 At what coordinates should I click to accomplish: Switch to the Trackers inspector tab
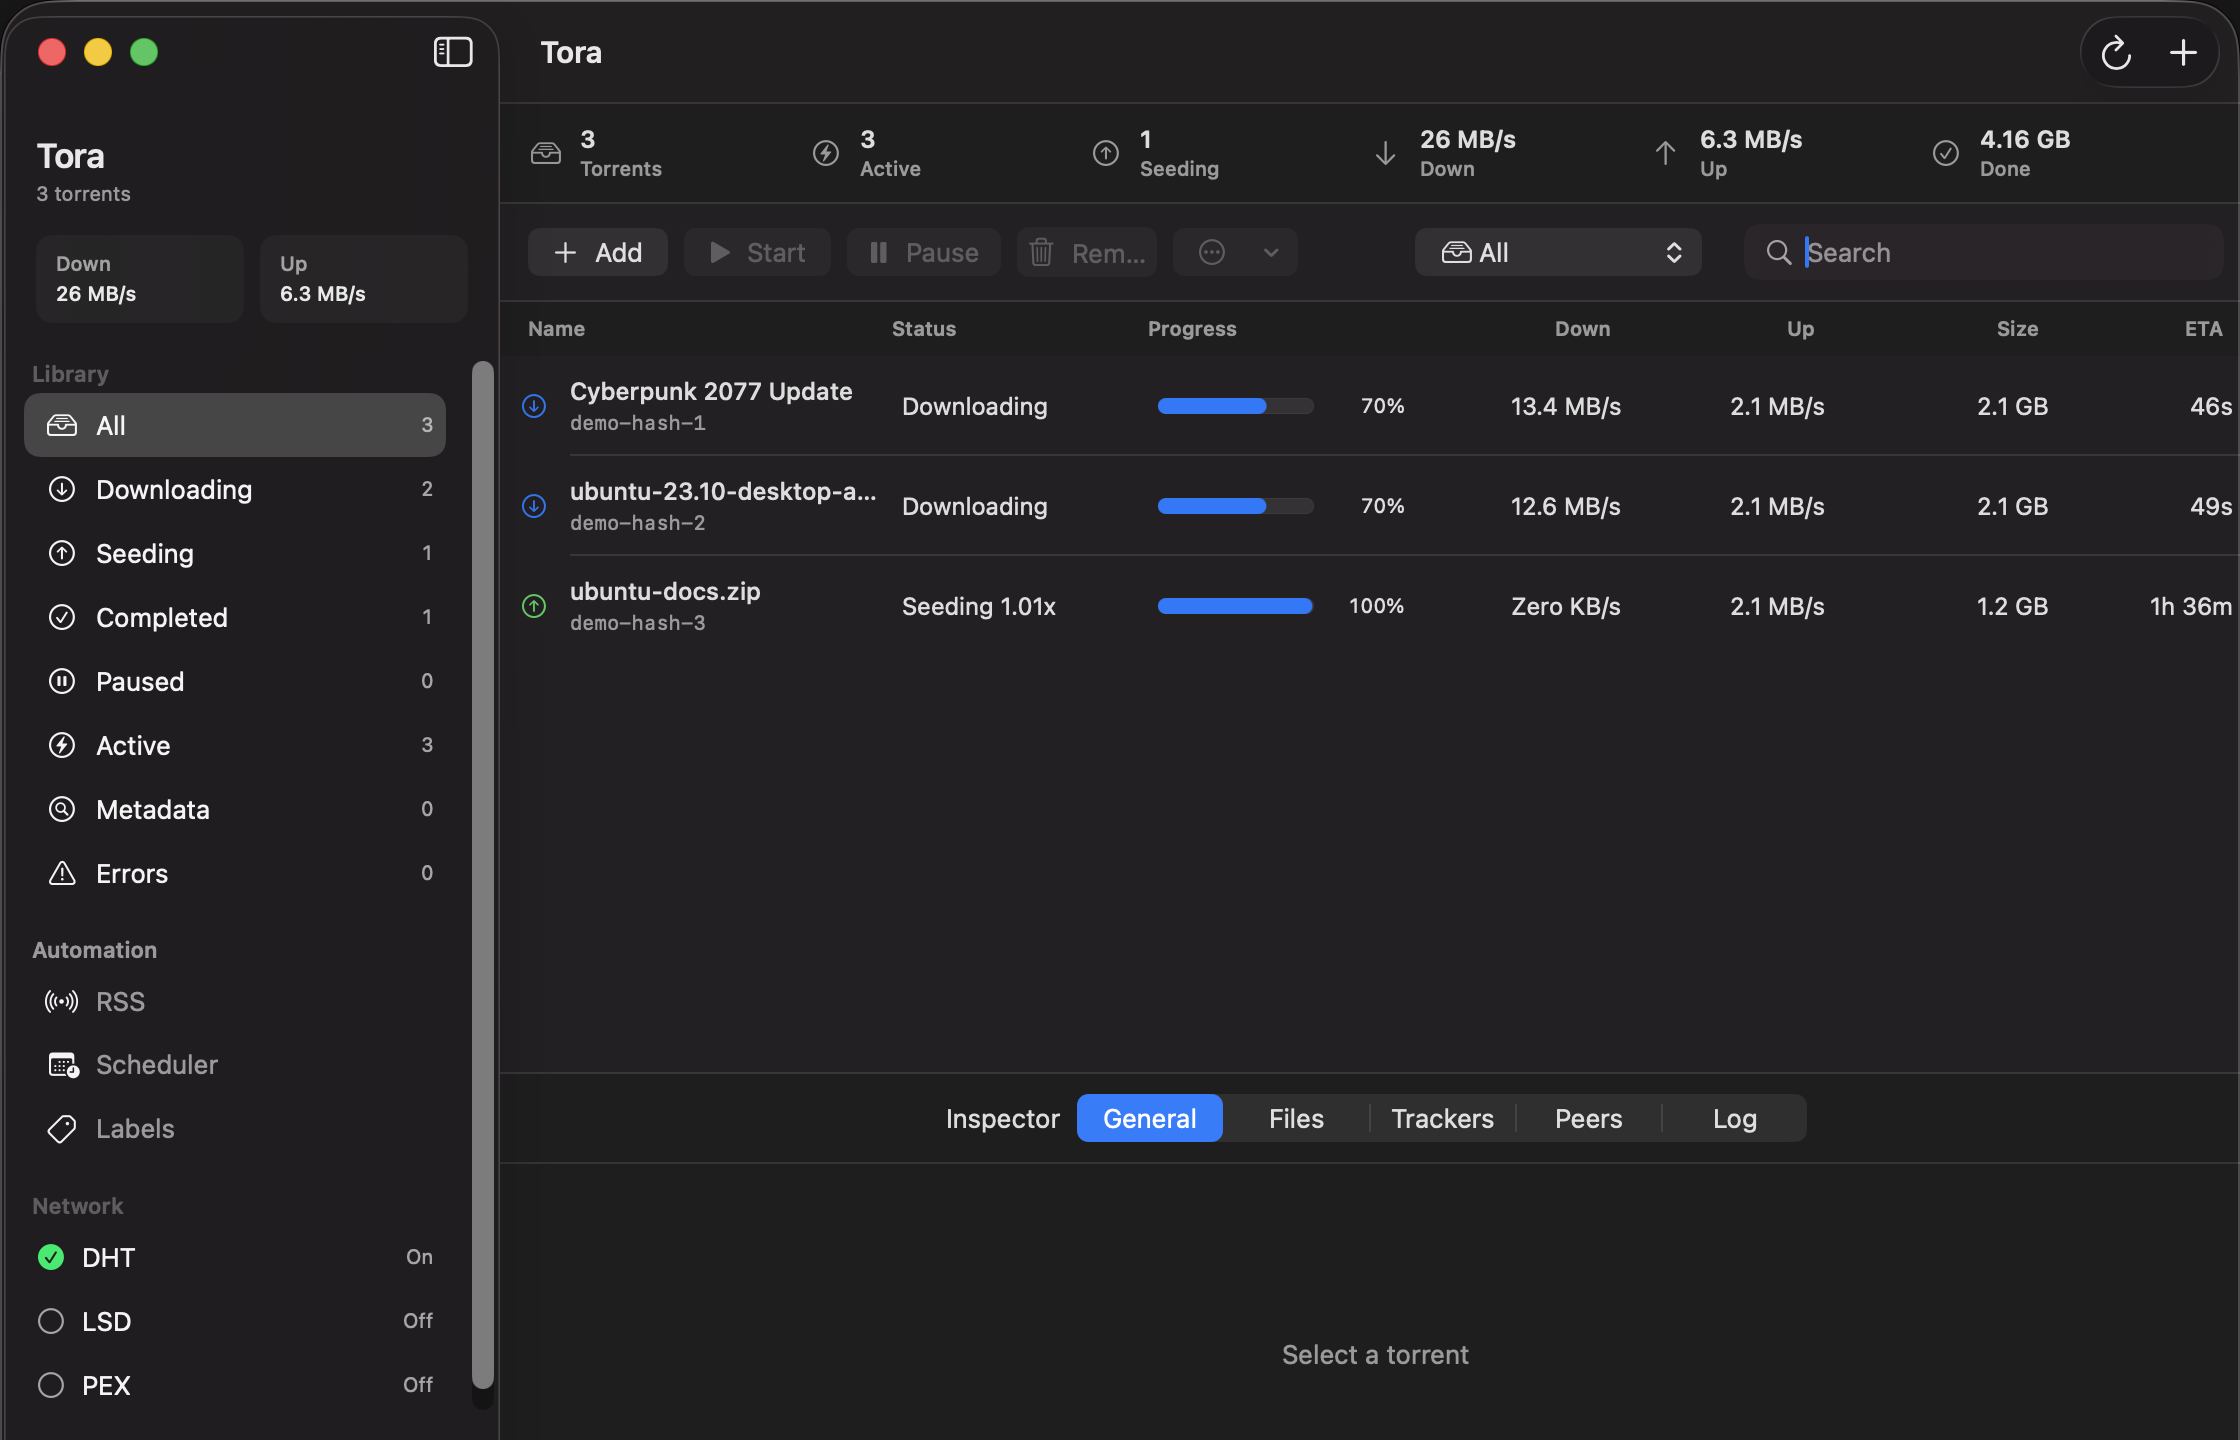tap(1442, 1118)
